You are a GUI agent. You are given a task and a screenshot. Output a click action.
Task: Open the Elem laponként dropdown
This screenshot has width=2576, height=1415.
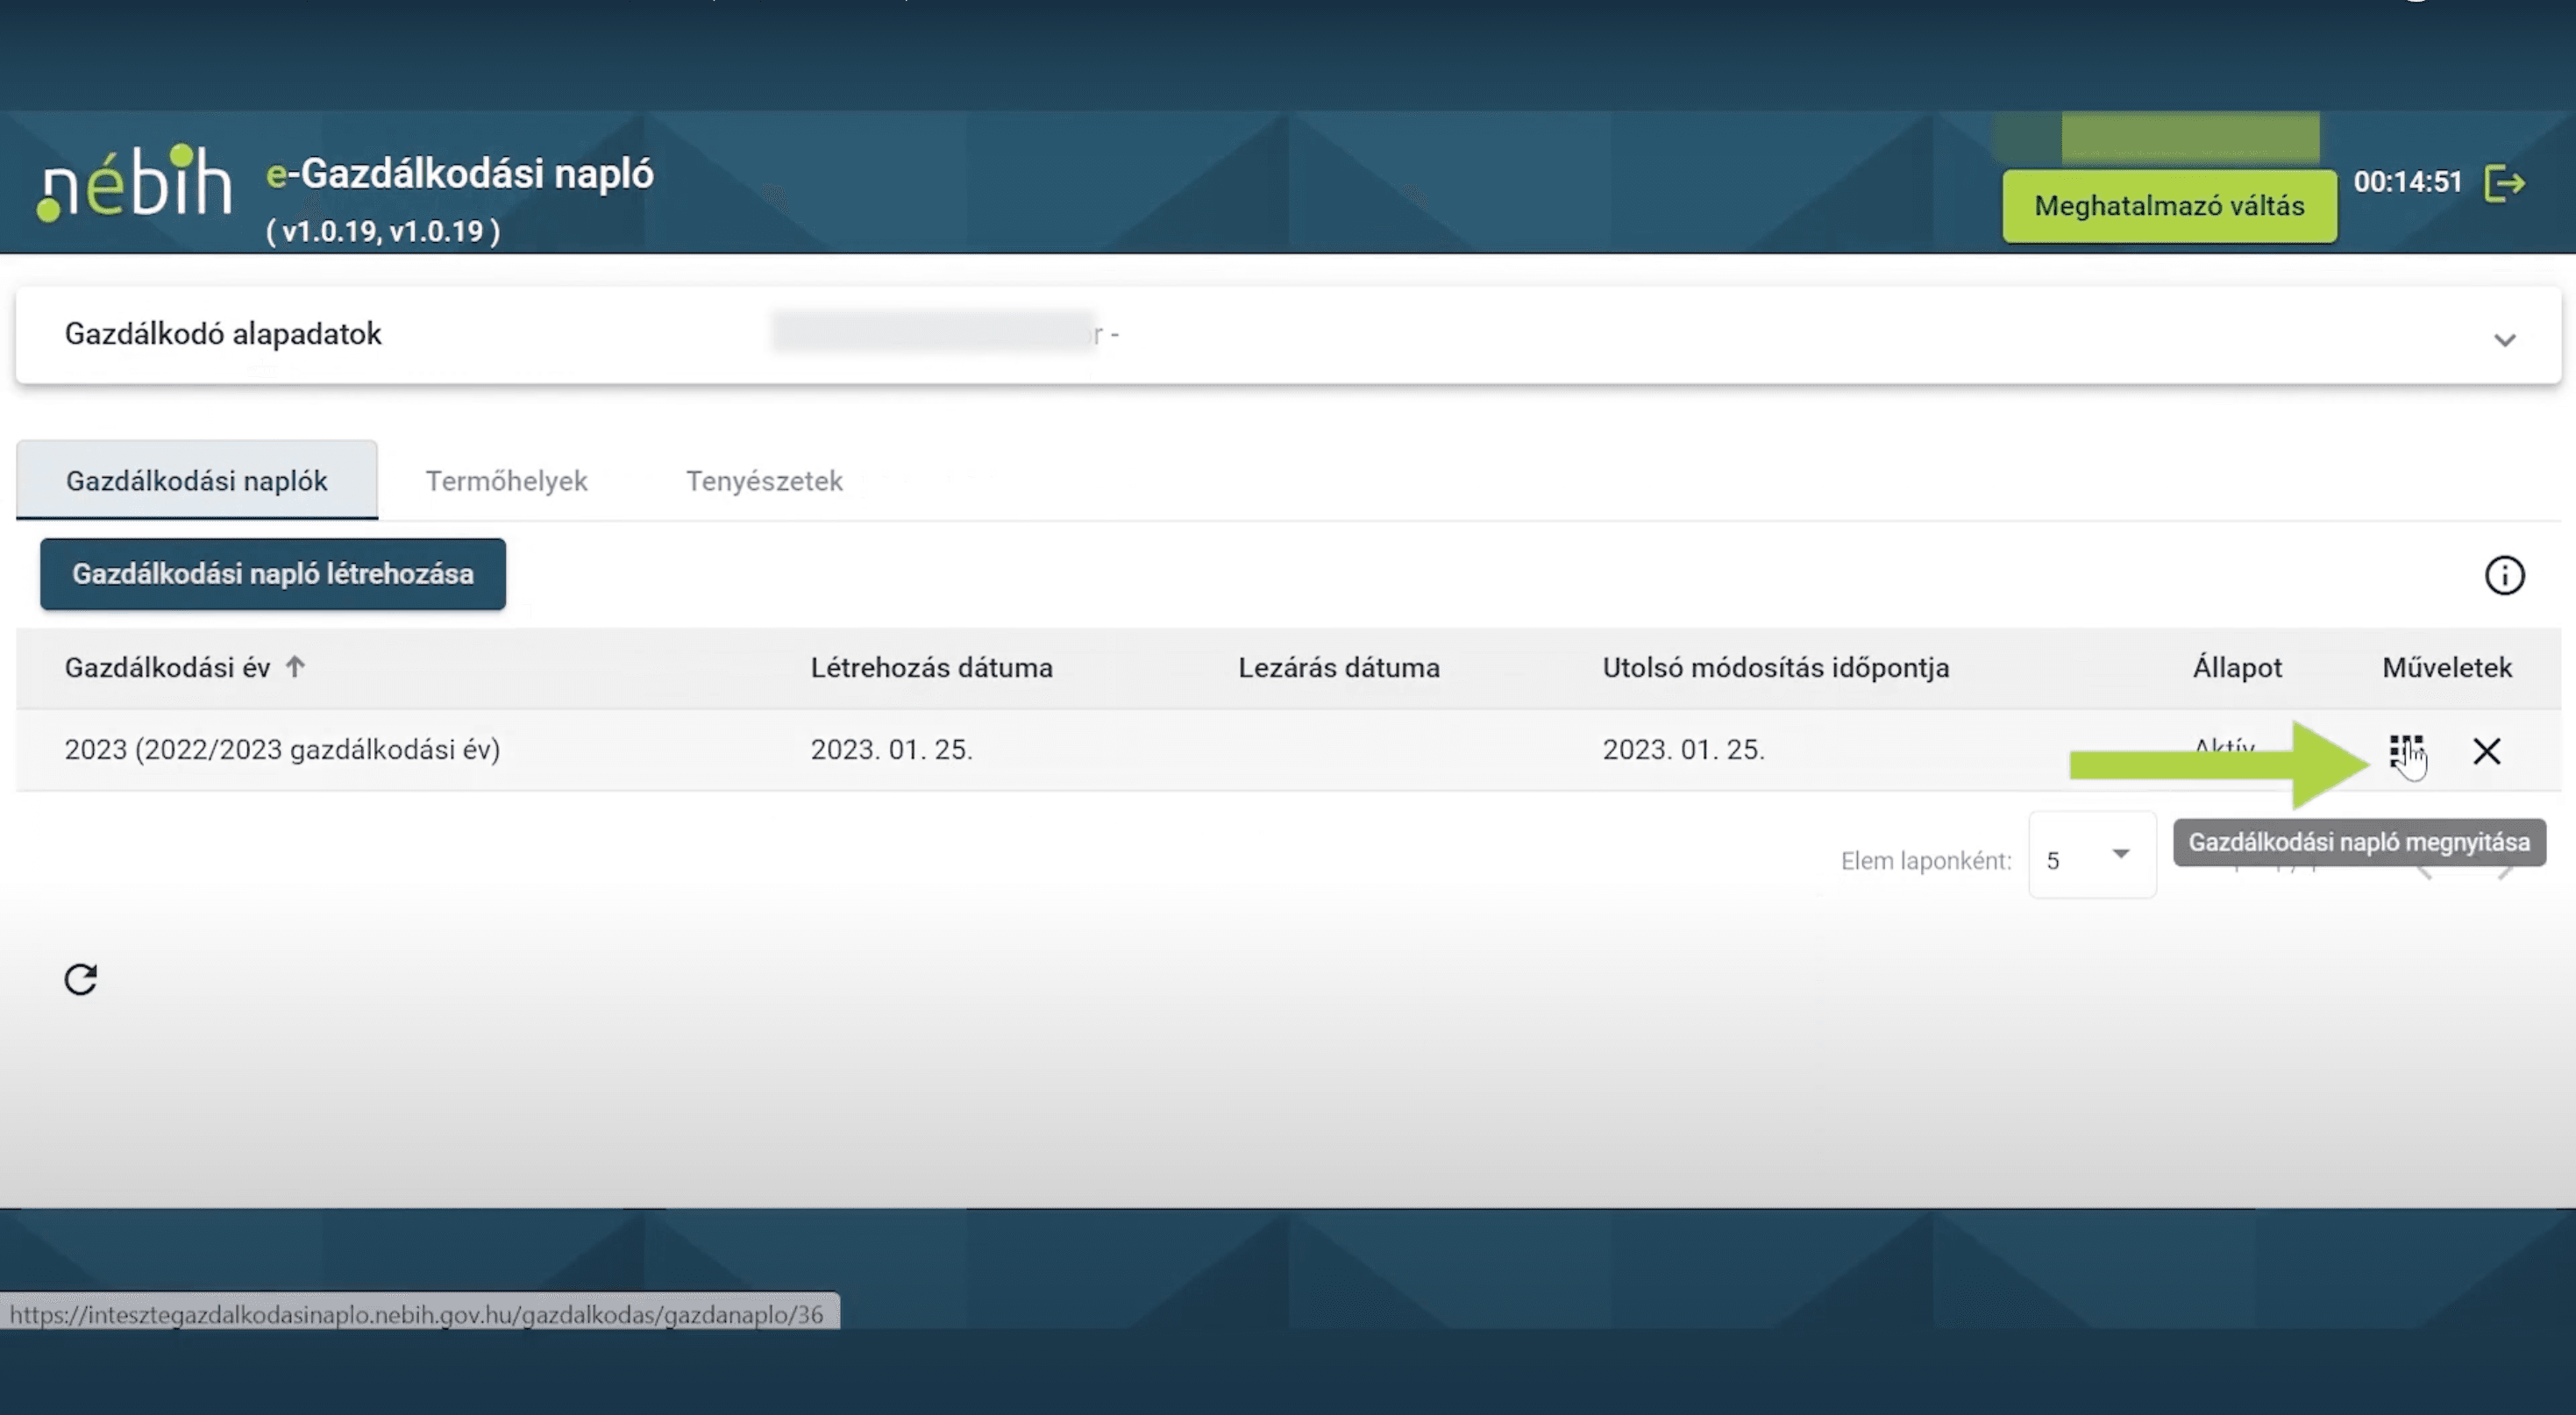pyautogui.click(x=2091, y=856)
